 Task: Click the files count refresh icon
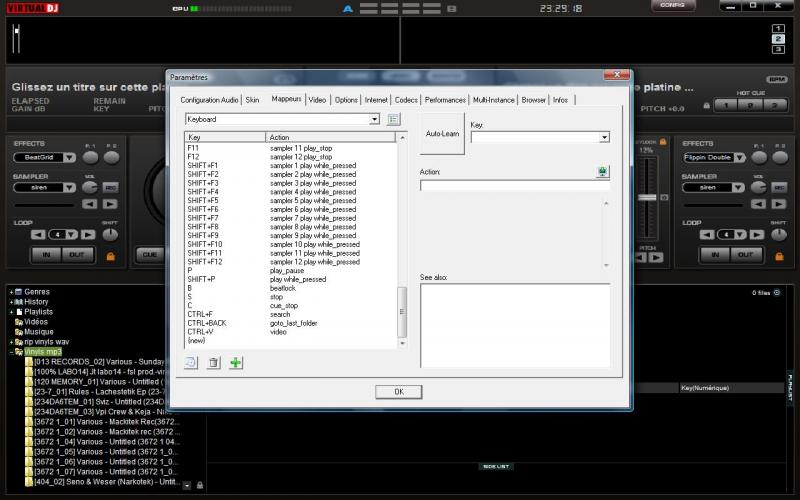point(777,293)
